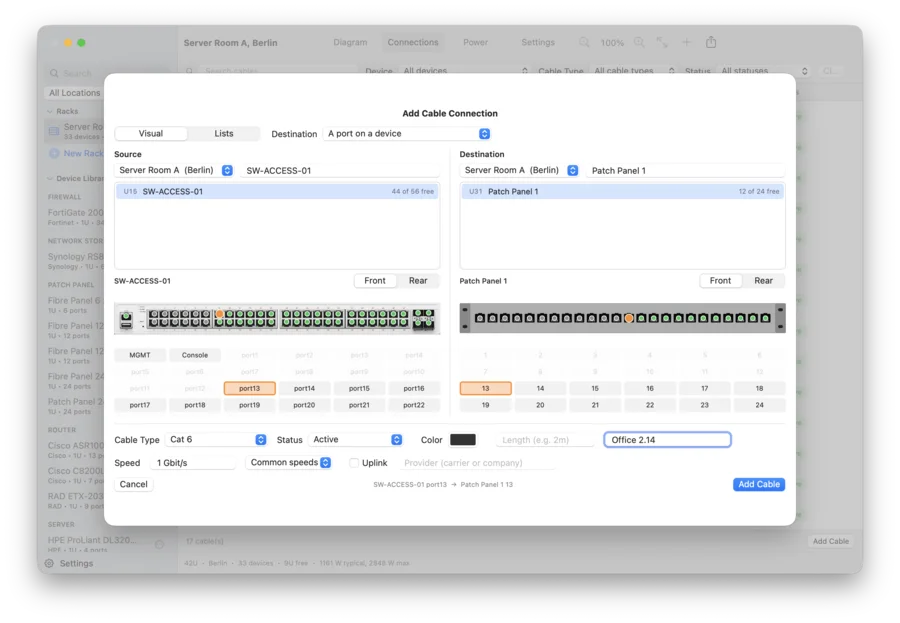
Task: Select the U31 Patch Panel 1 list row
Action: (623, 192)
